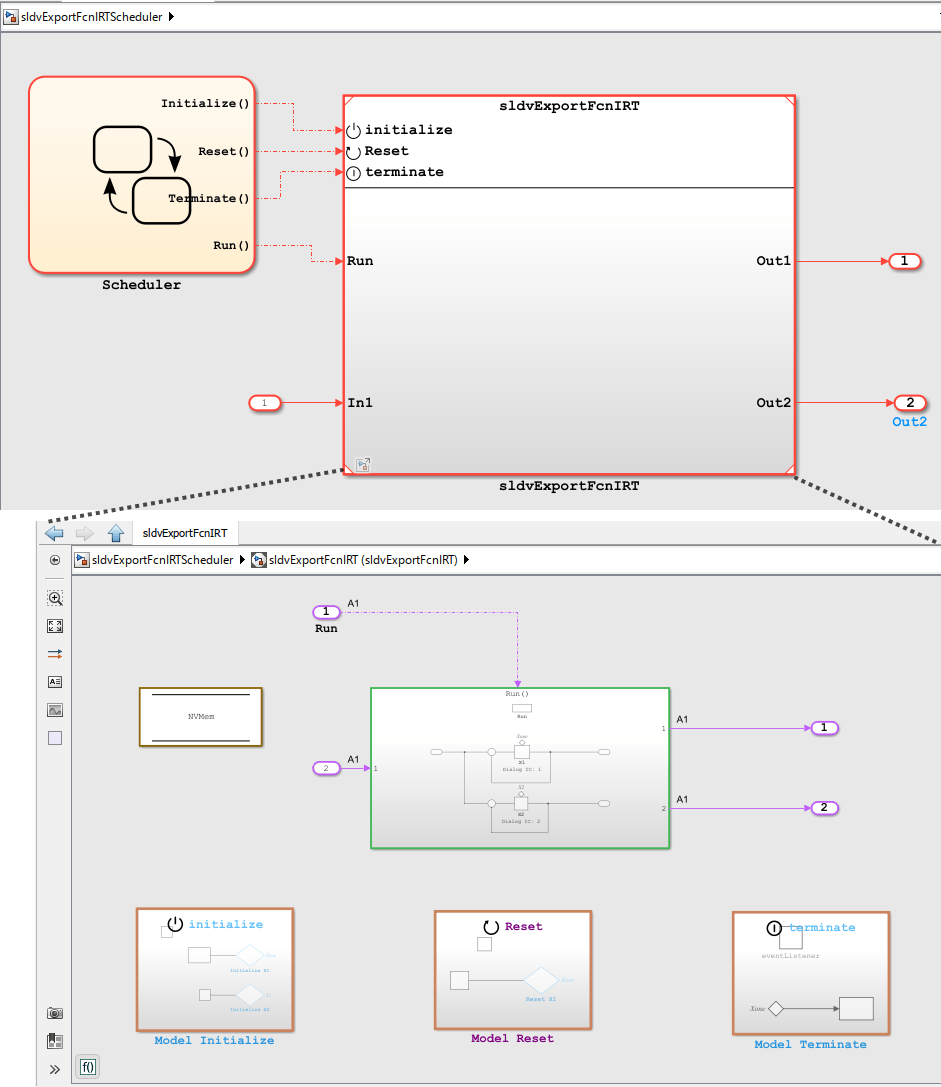941x1087 pixels.
Task: Click the f() badge at the bottom
Action: pyautogui.click(x=88, y=1067)
